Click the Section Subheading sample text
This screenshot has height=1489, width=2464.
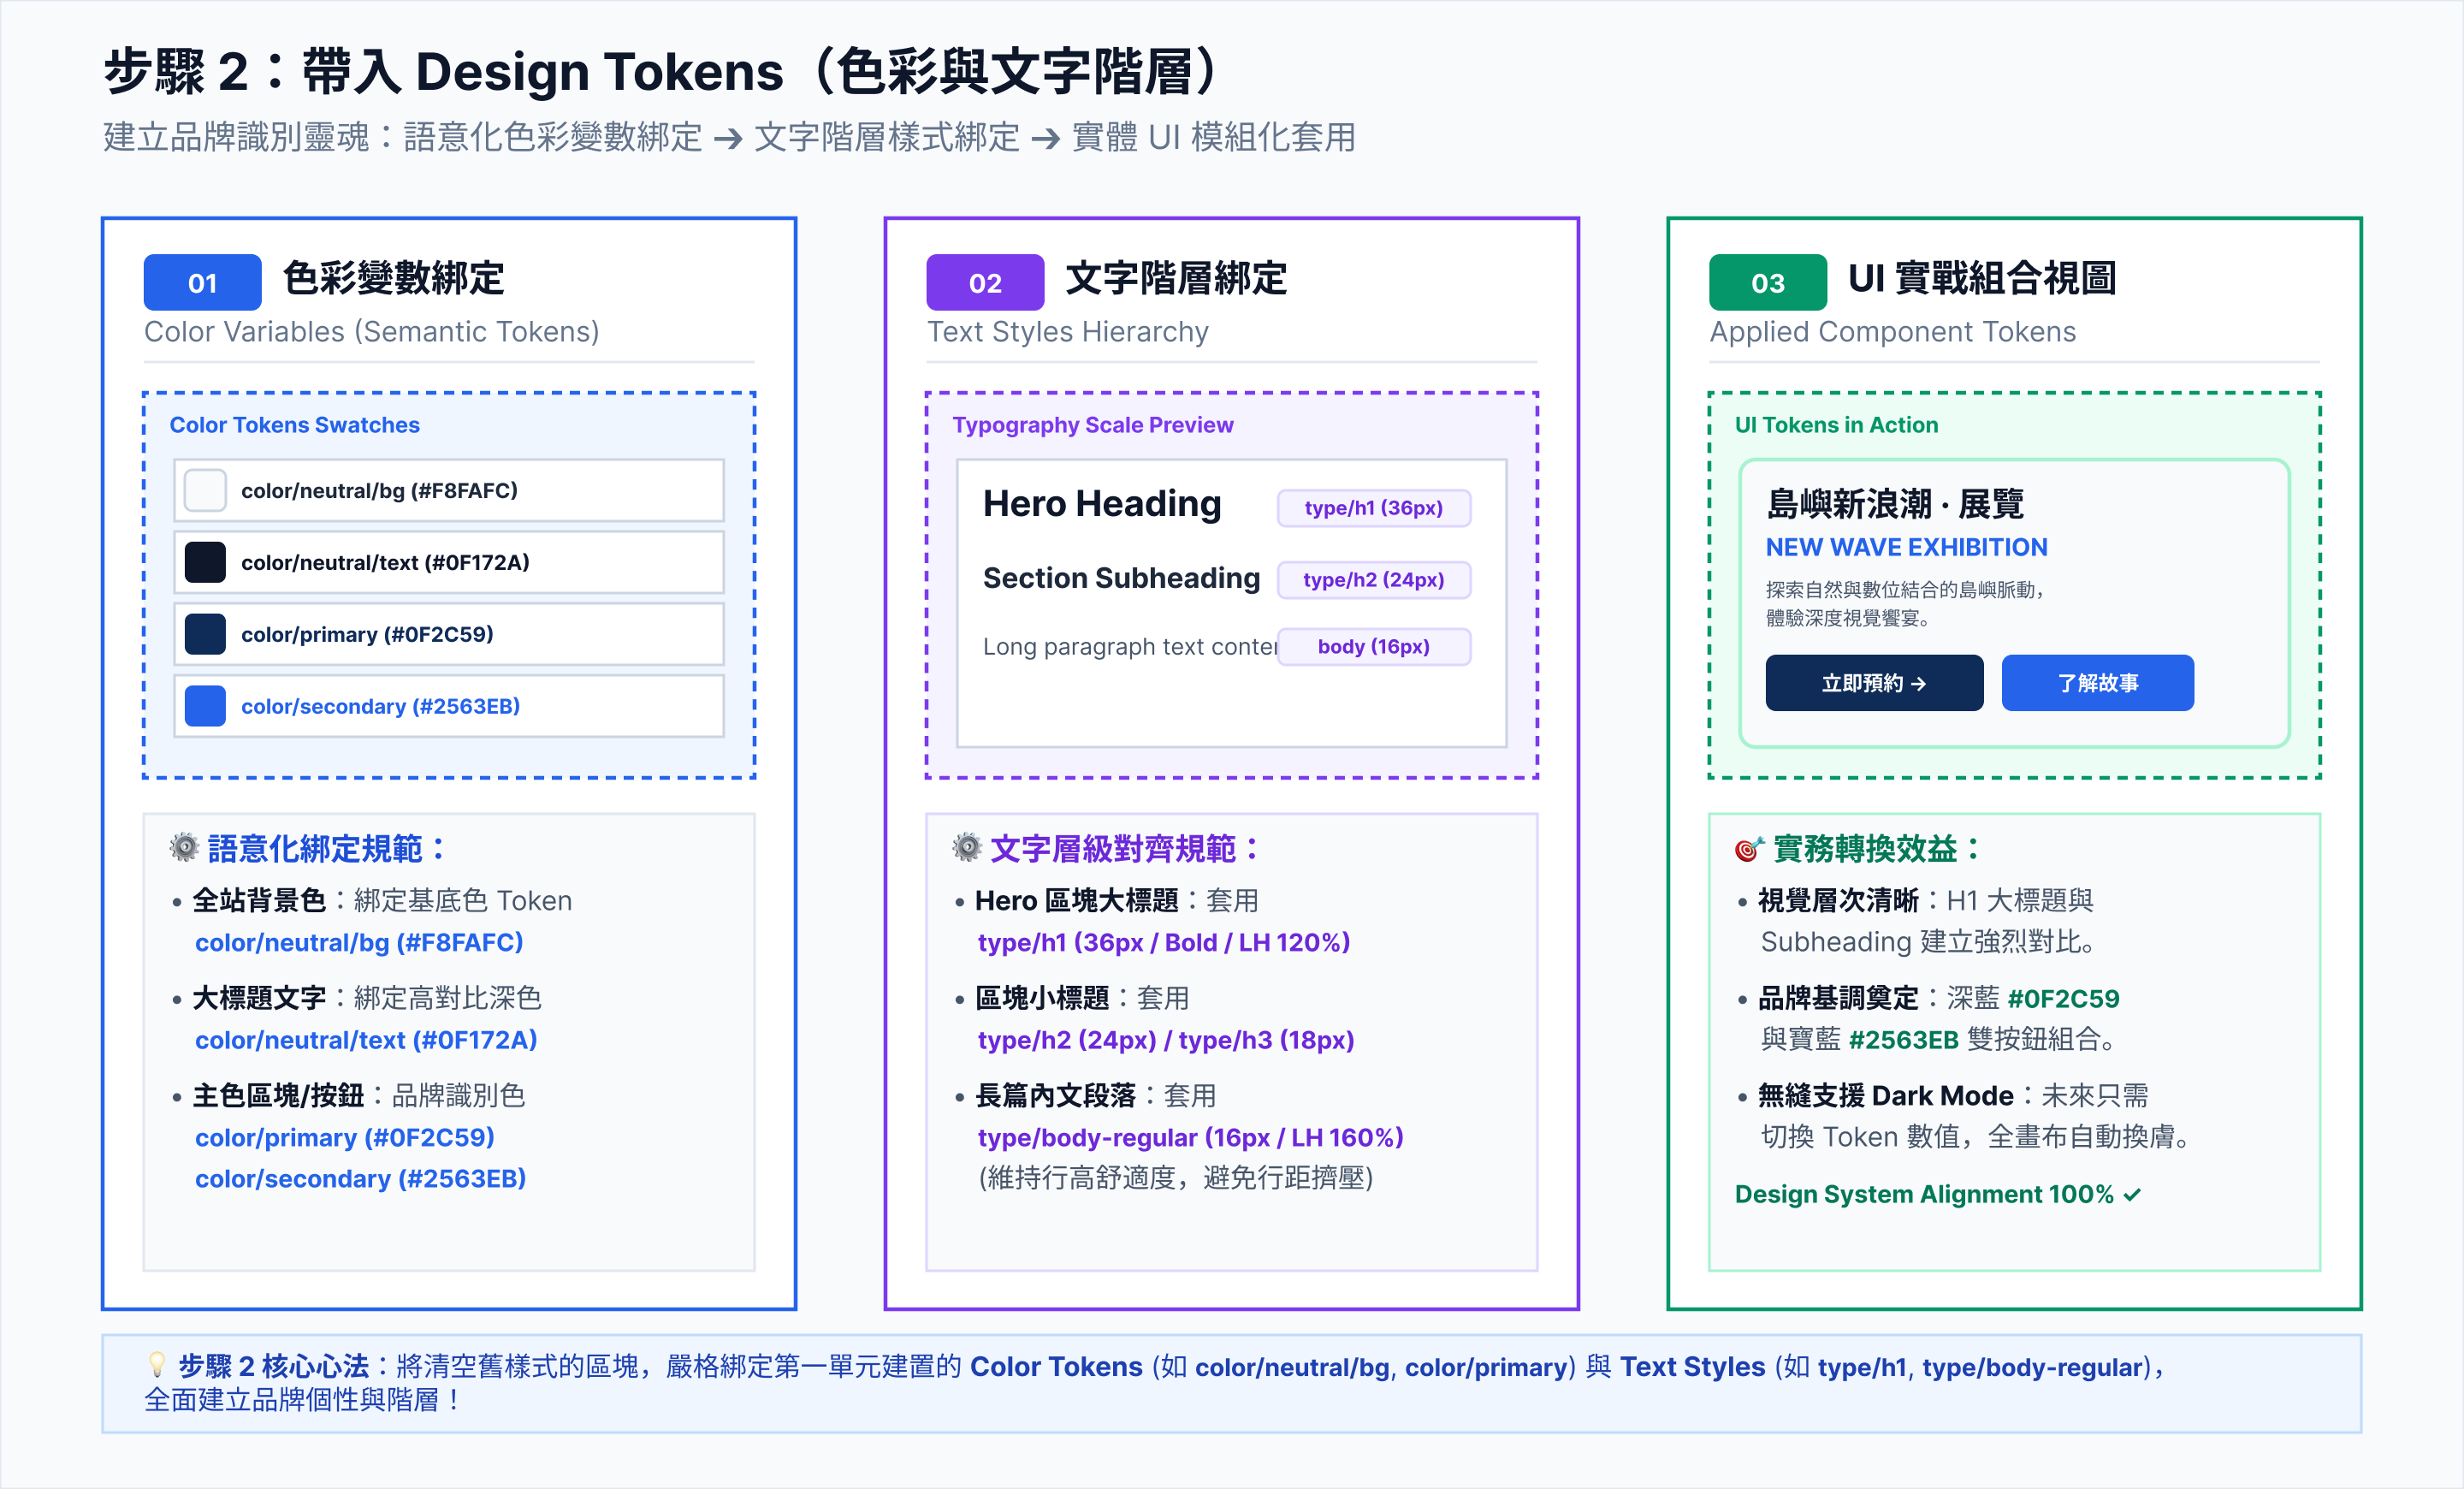point(1121,578)
